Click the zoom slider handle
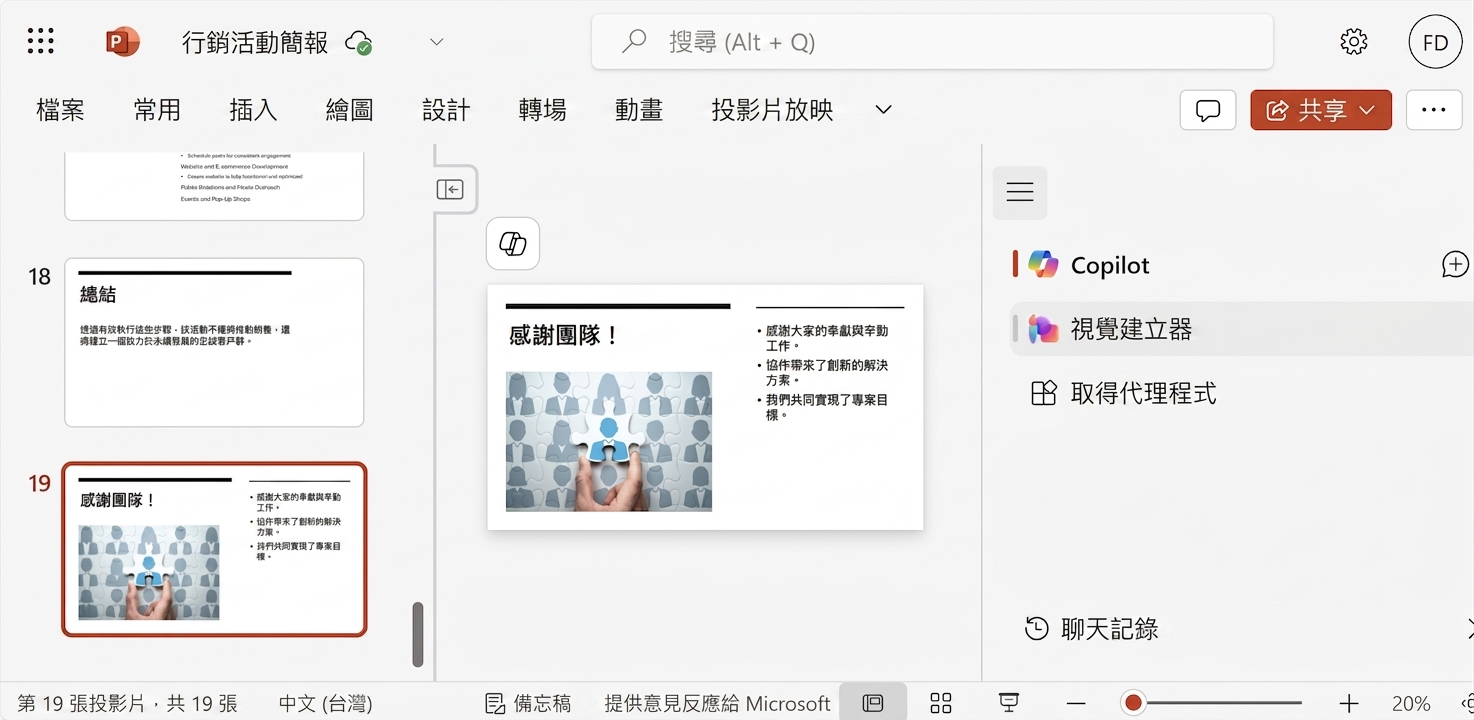This screenshot has width=1474, height=720. coord(1133,703)
